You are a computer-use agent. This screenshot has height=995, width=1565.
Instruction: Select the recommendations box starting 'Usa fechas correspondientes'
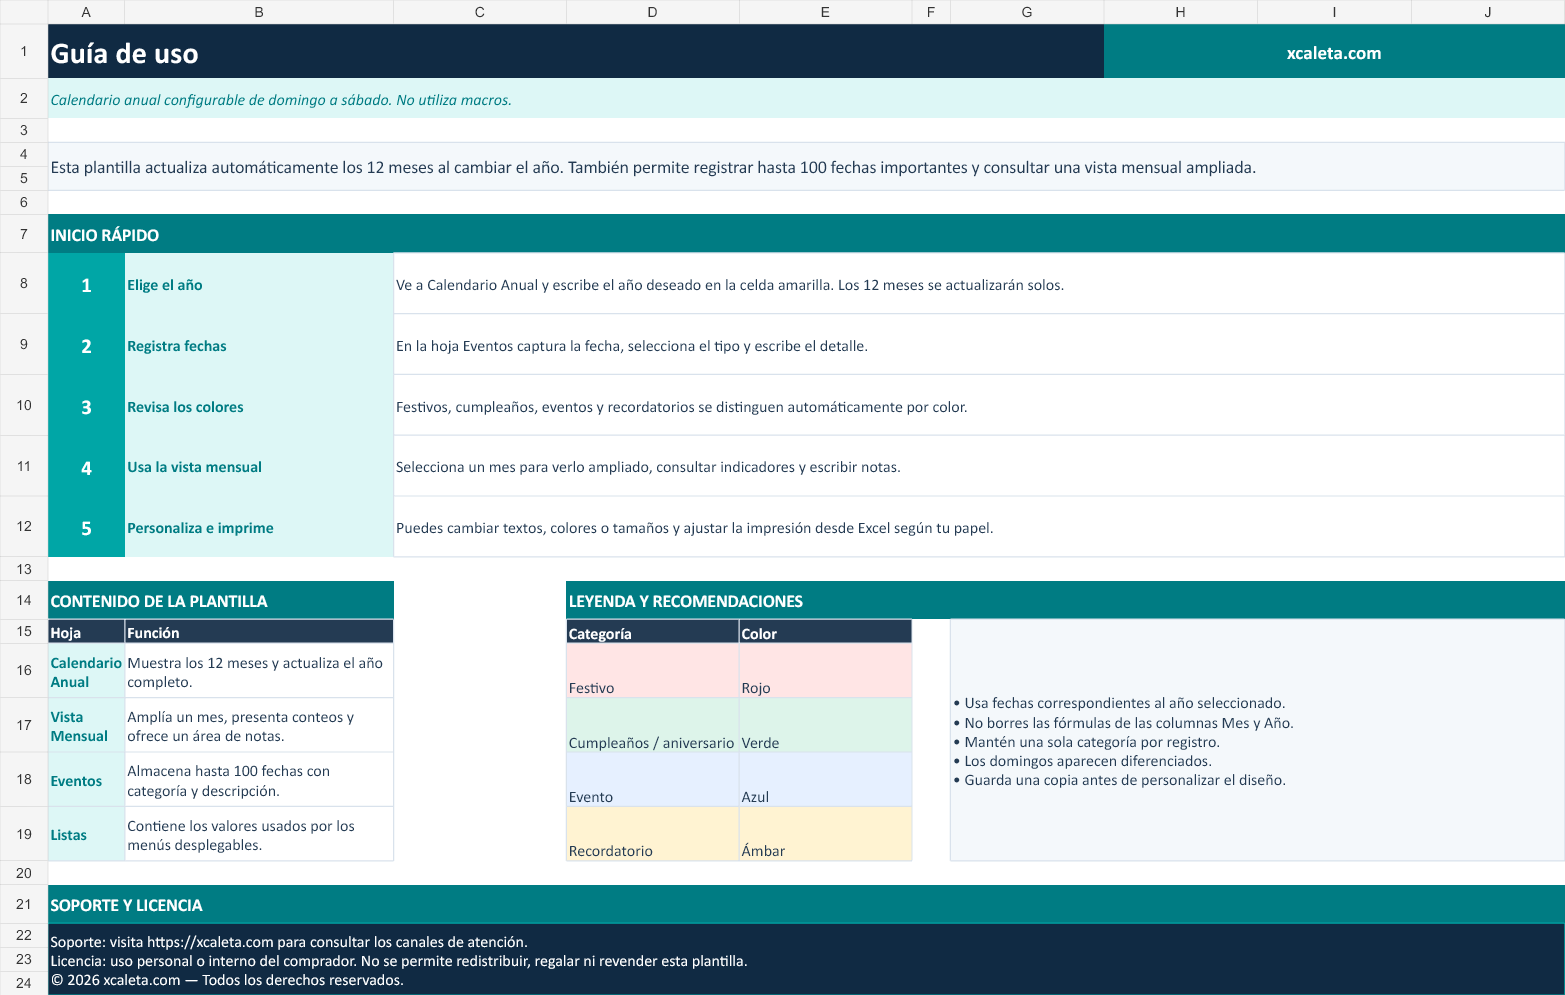1257,740
